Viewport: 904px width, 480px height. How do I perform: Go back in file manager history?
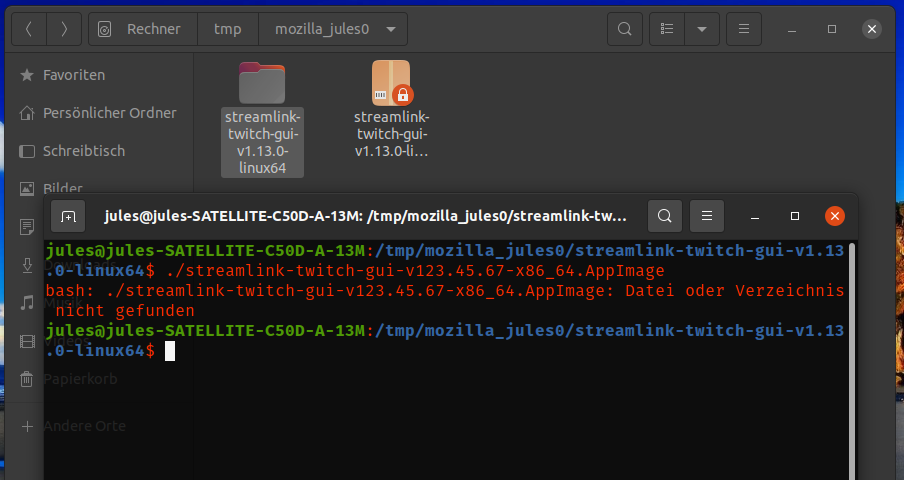(x=29, y=29)
